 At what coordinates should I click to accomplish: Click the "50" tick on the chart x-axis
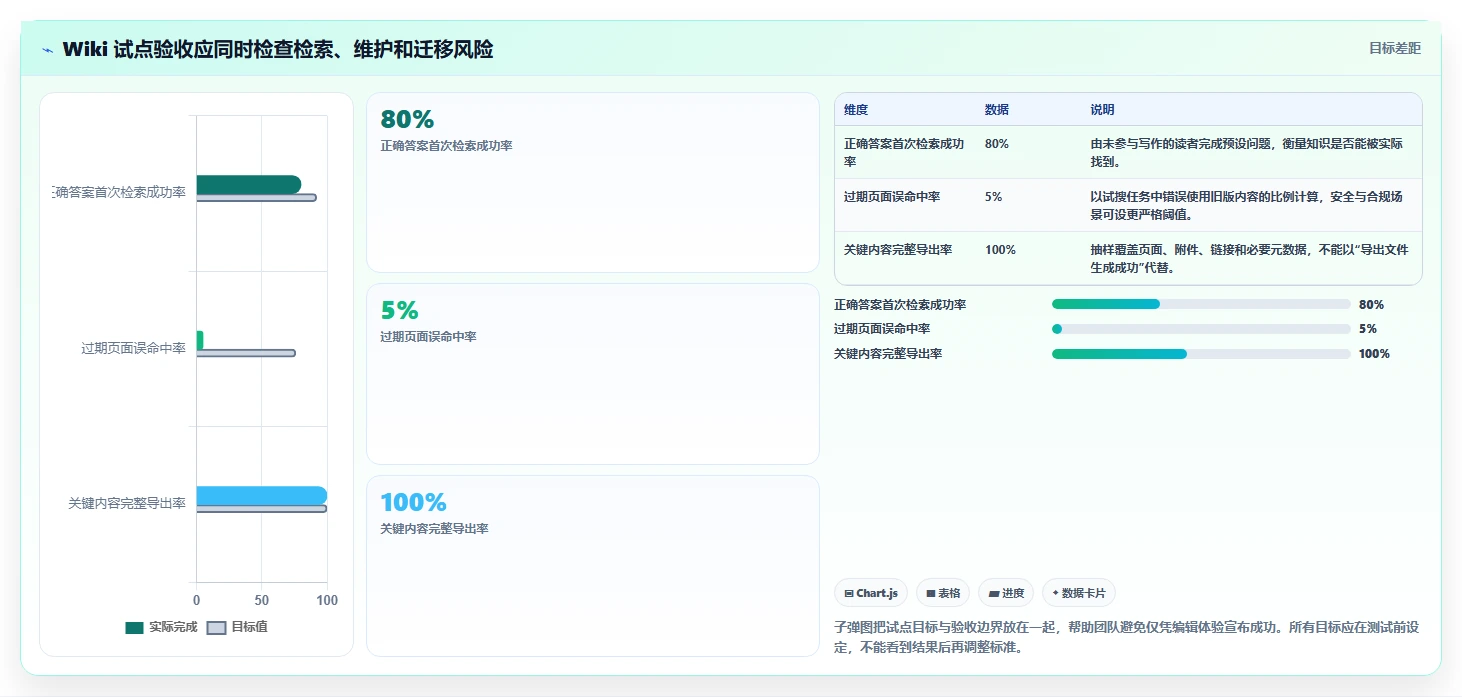(x=262, y=600)
